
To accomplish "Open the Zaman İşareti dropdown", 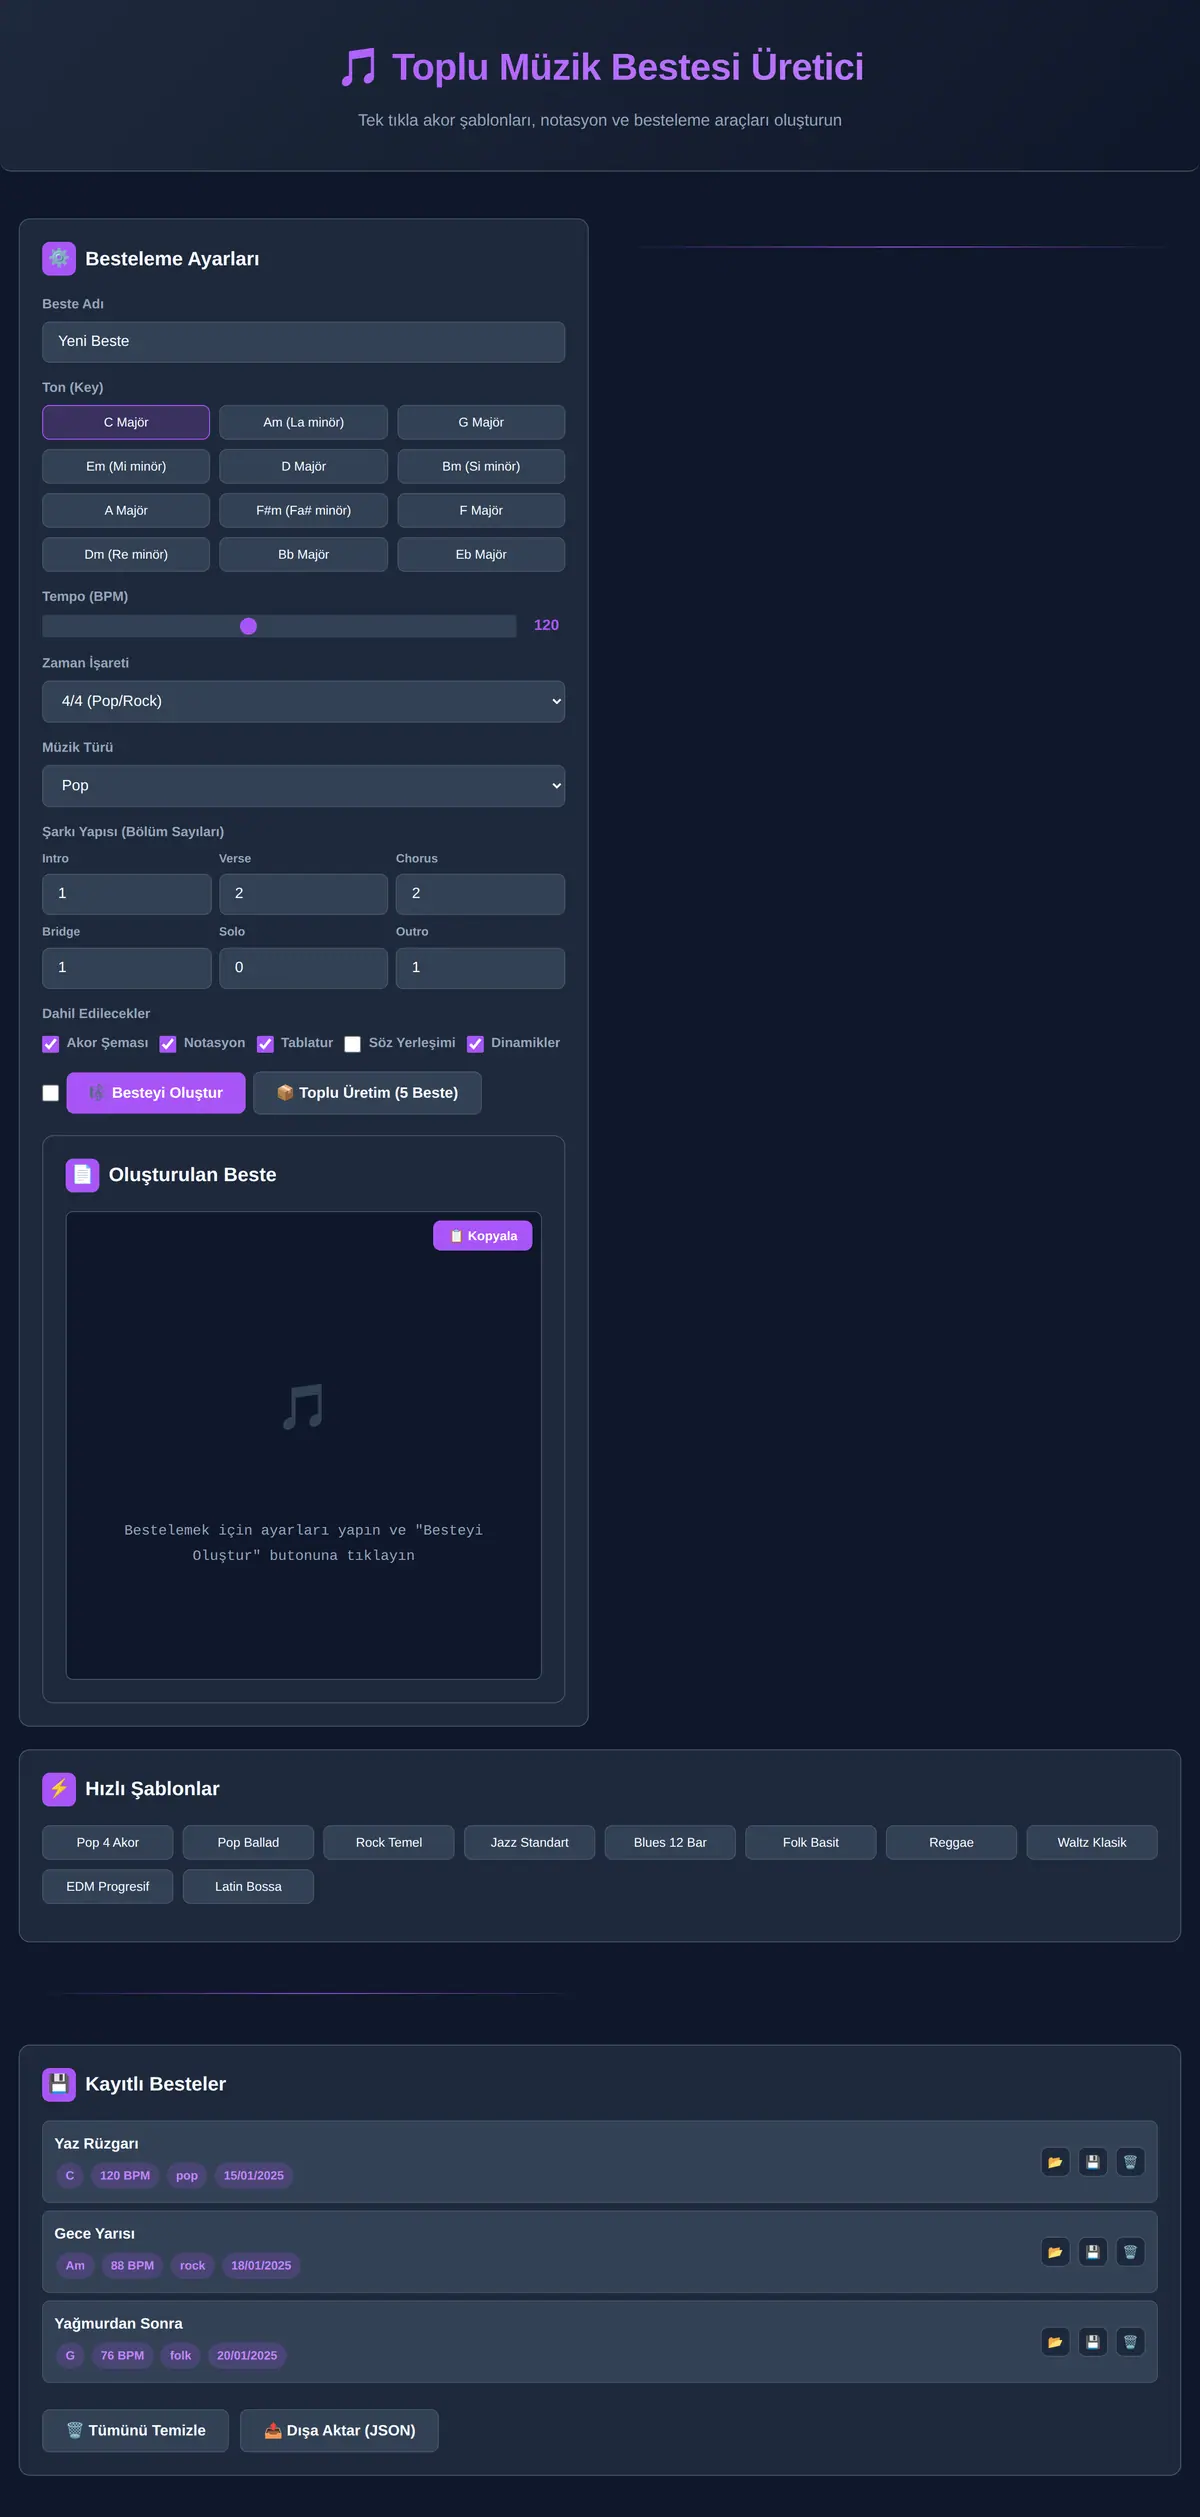I will click(x=303, y=701).
